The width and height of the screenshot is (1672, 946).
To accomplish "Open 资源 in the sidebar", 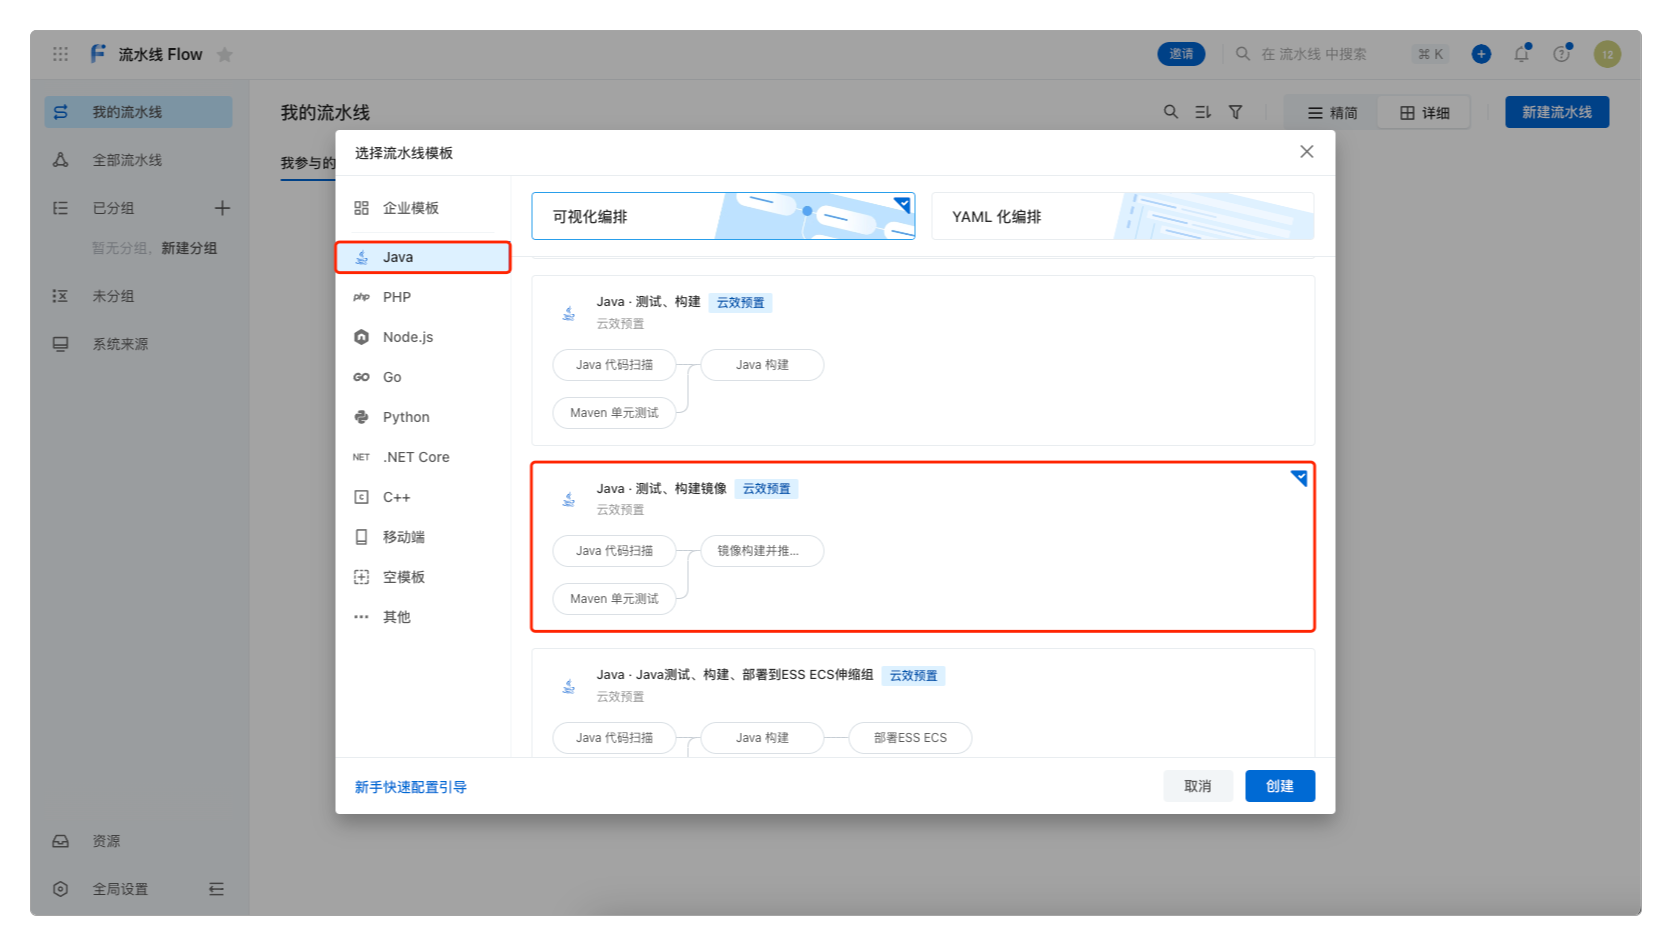I will point(138,841).
